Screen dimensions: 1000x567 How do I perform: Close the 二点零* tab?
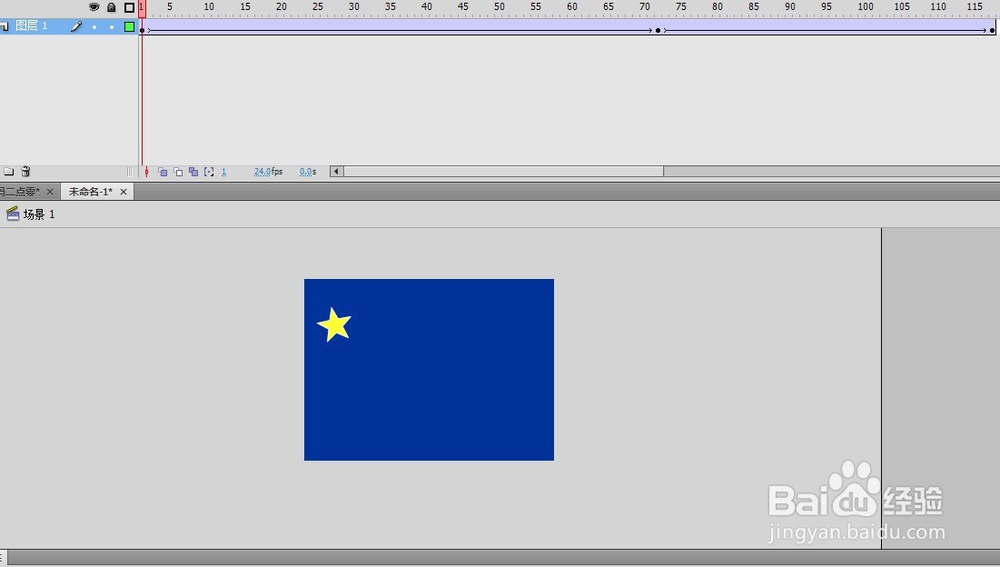(x=50, y=191)
